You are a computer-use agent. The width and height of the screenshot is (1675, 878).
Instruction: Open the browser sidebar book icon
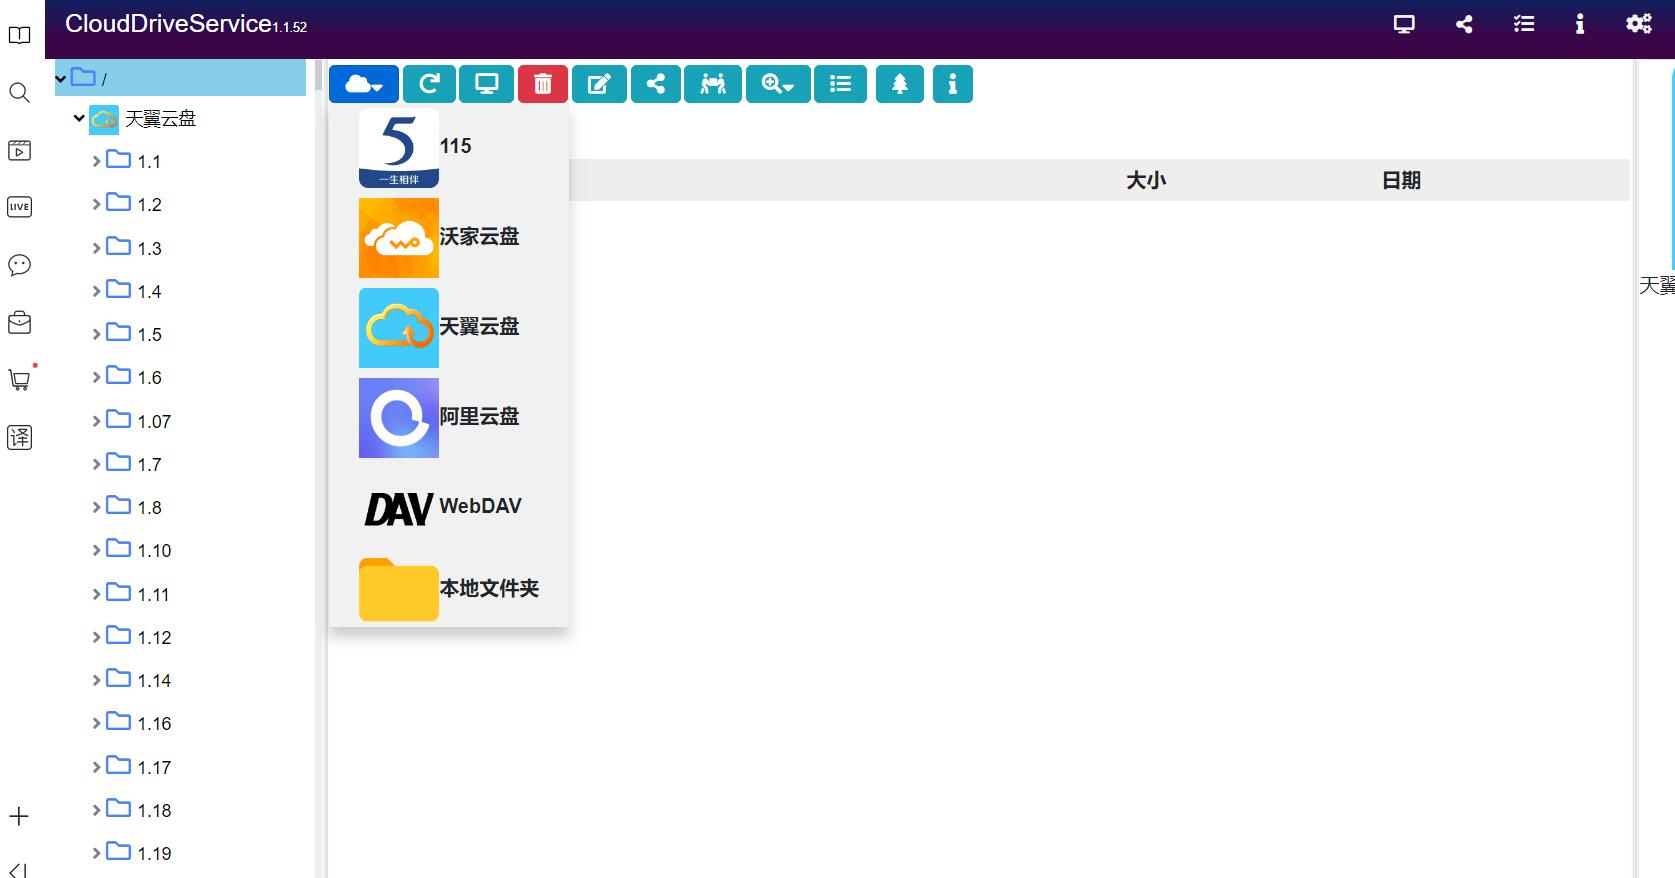click(19, 35)
